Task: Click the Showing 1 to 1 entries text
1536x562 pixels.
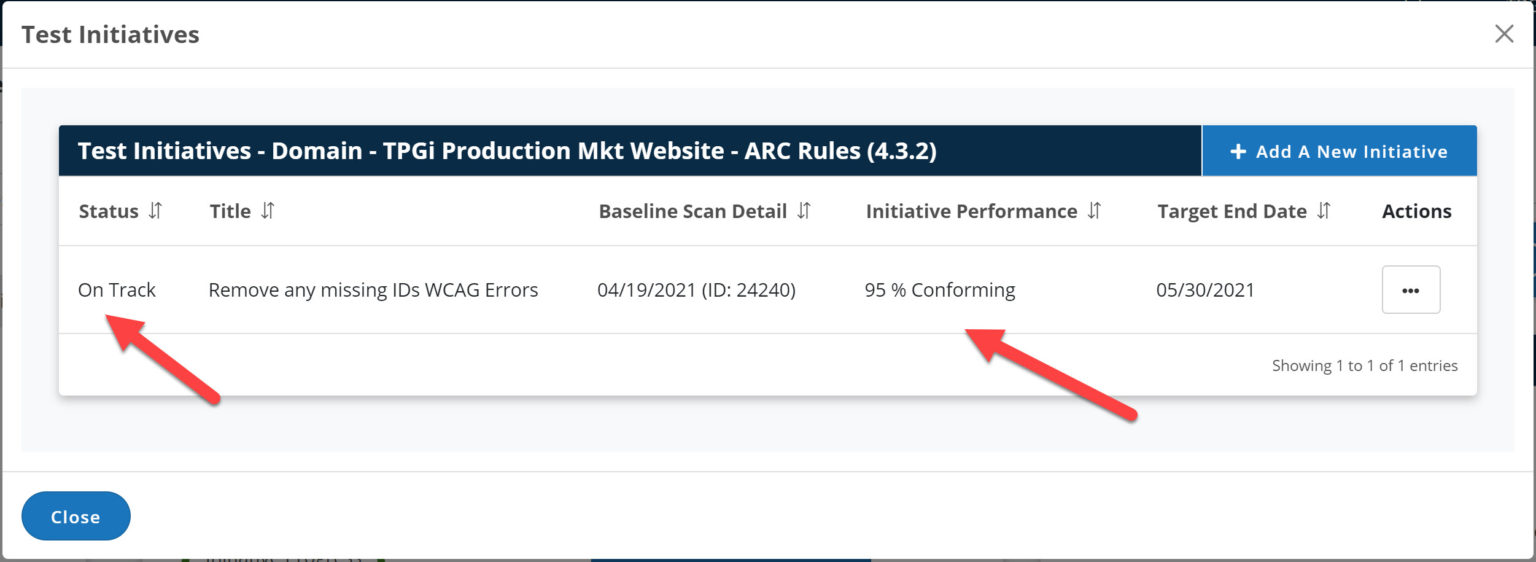Action: click(1364, 366)
